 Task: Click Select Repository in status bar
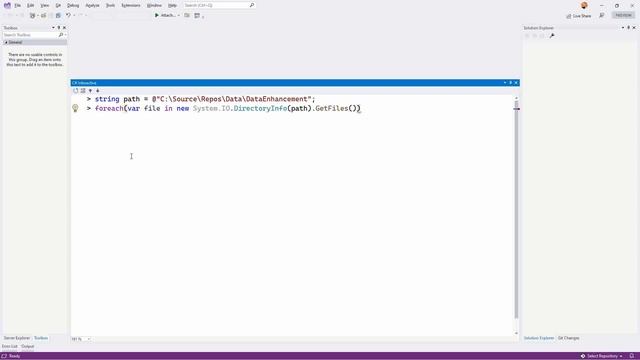point(602,356)
